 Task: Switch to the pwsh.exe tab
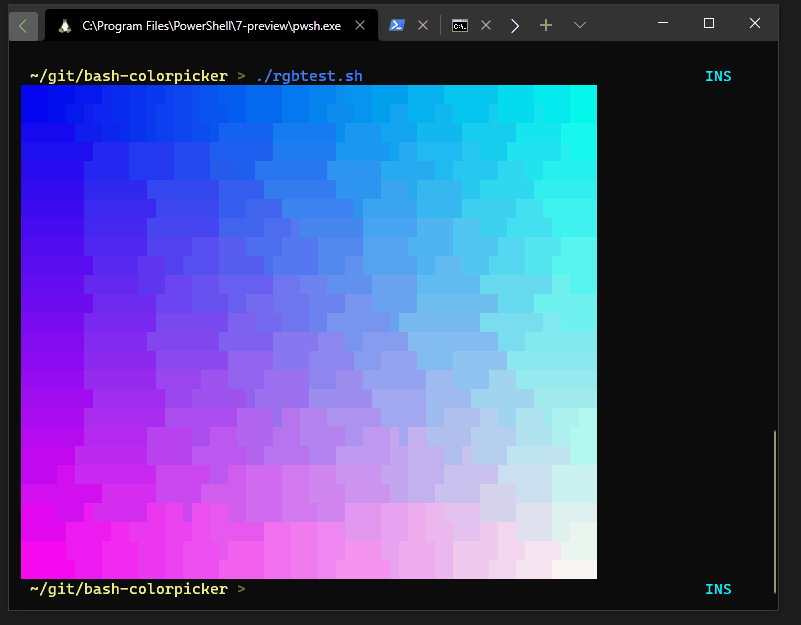point(200,25)
